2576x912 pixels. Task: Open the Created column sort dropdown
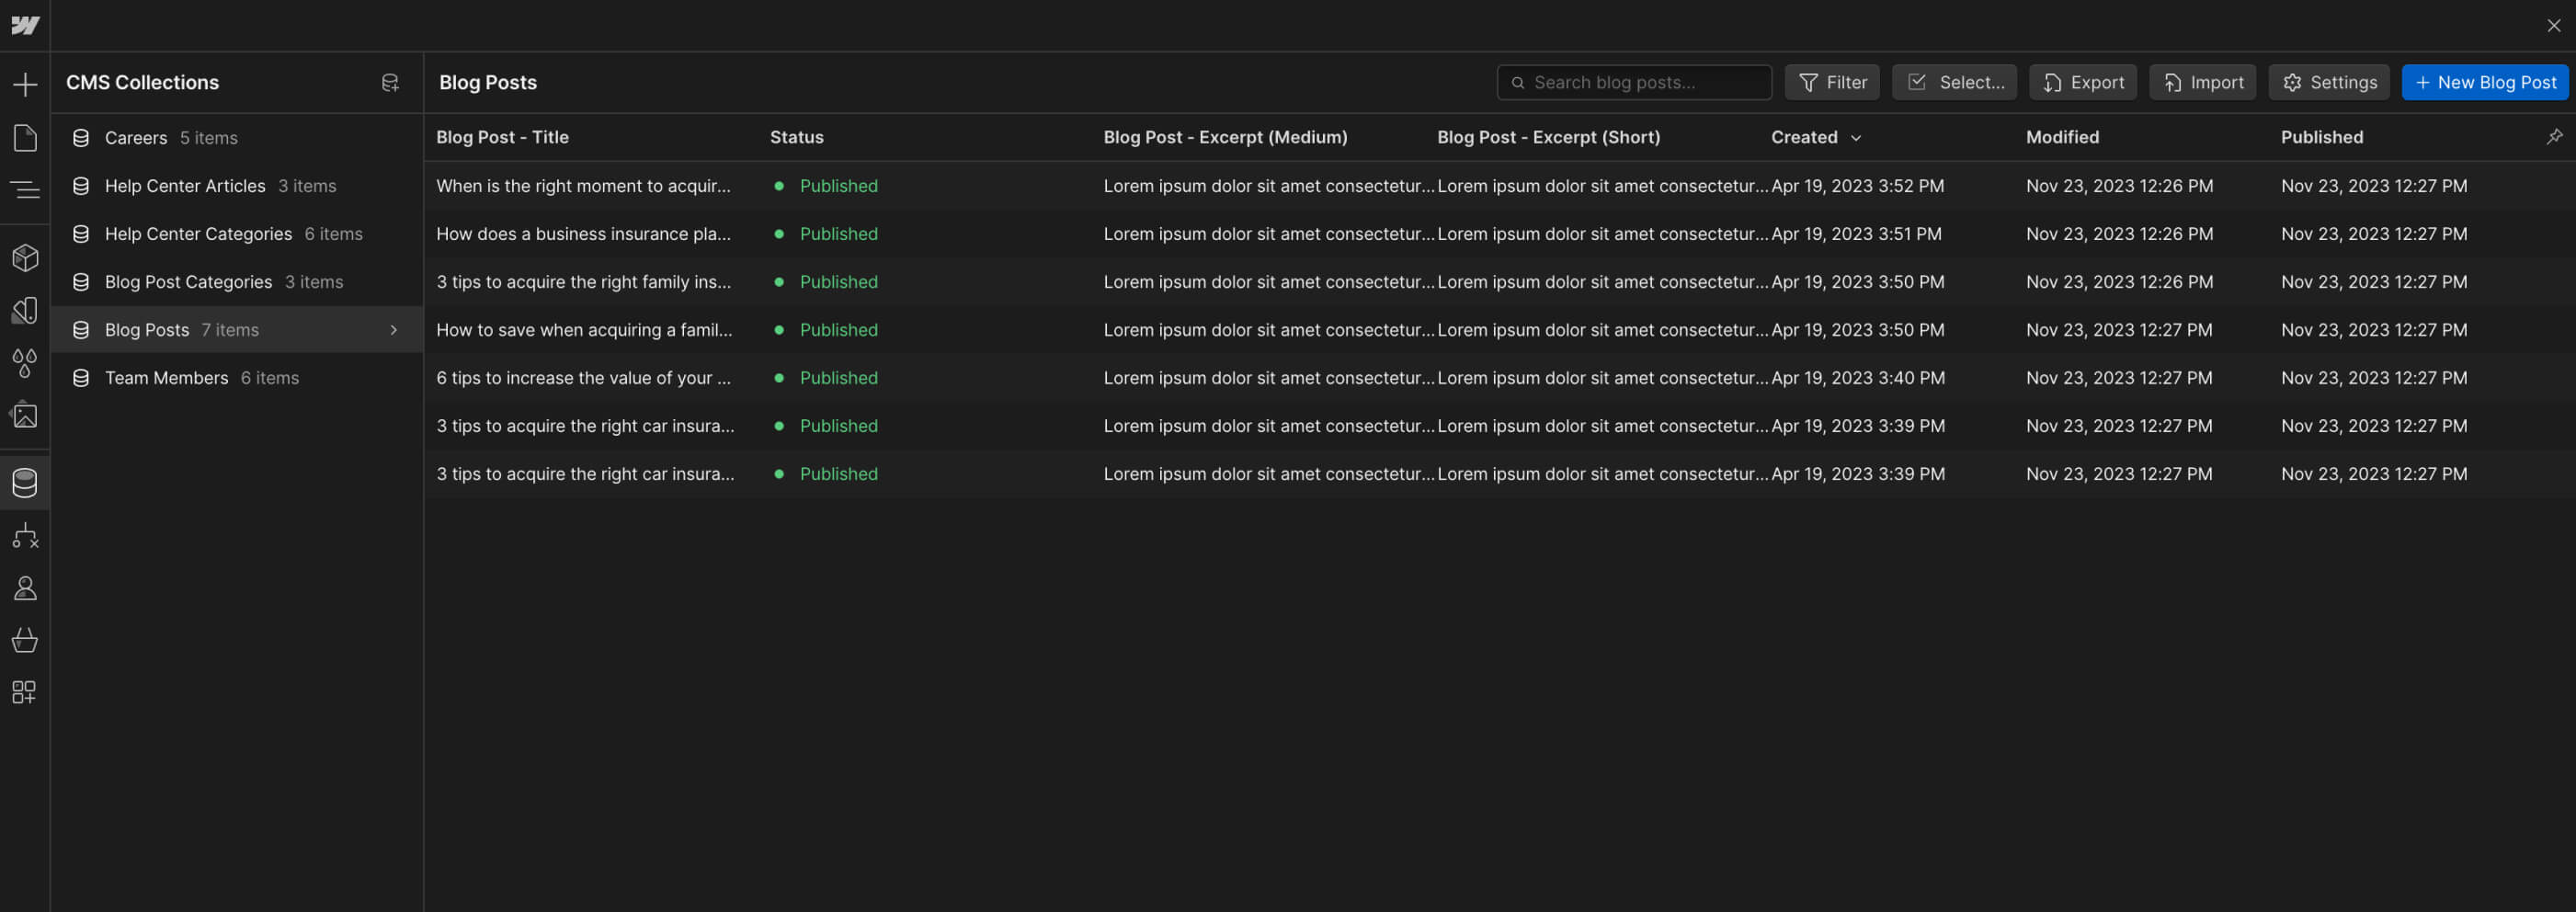click(x=1857, y=137)
